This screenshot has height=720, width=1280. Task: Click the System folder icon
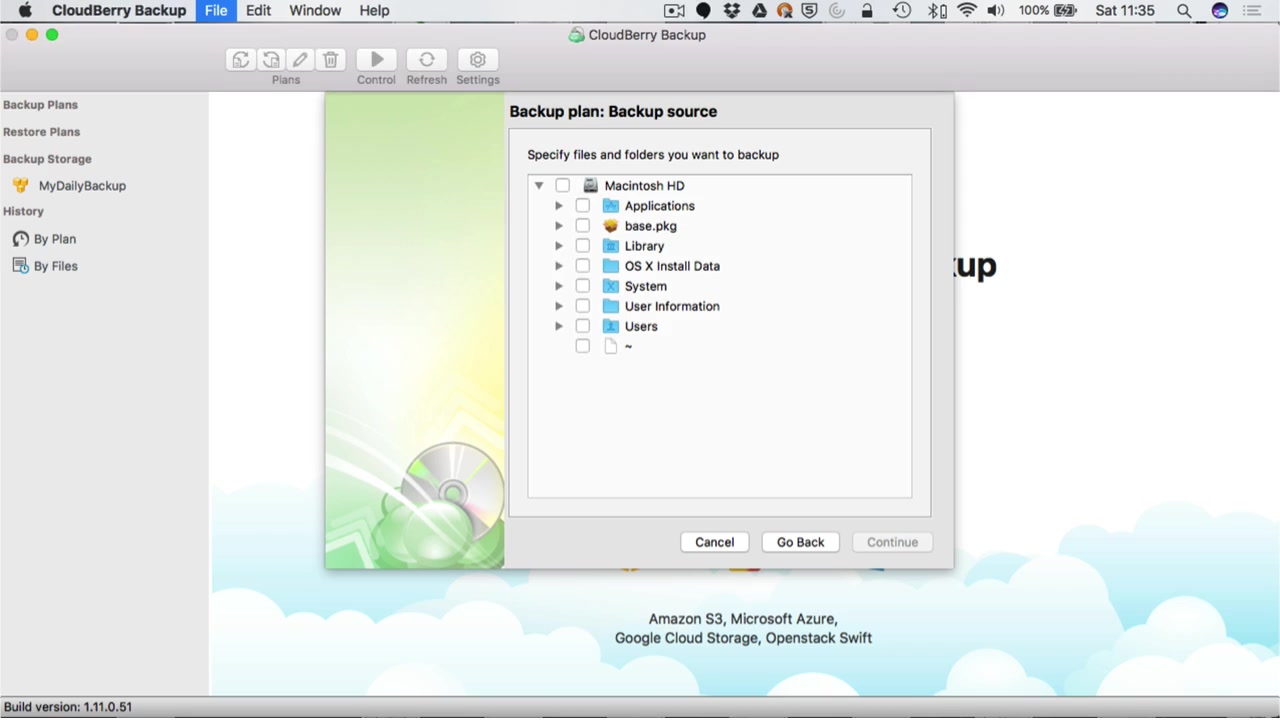(611, 286)
